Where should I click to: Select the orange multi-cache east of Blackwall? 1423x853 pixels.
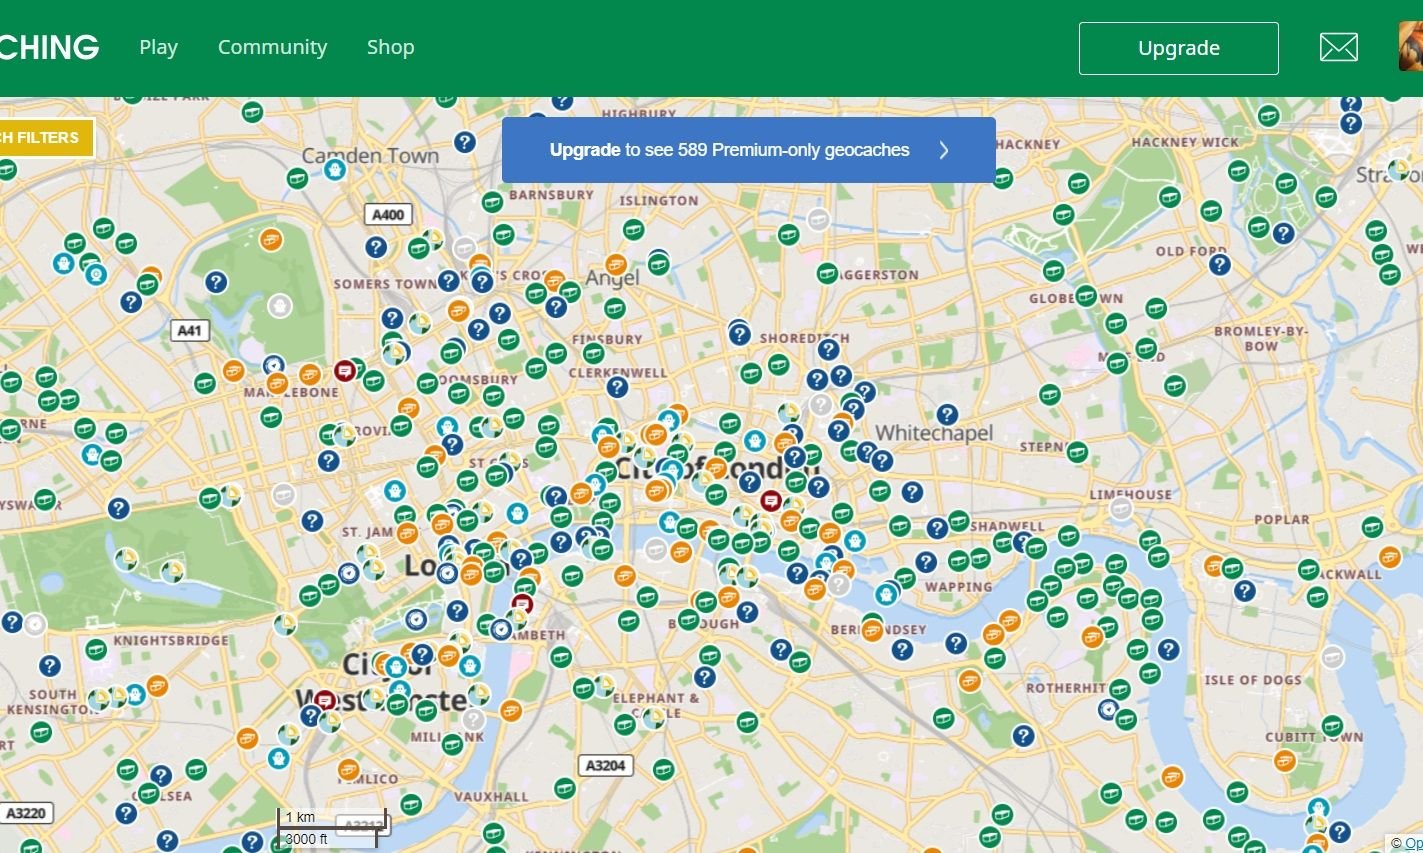tap(1390, 557)
